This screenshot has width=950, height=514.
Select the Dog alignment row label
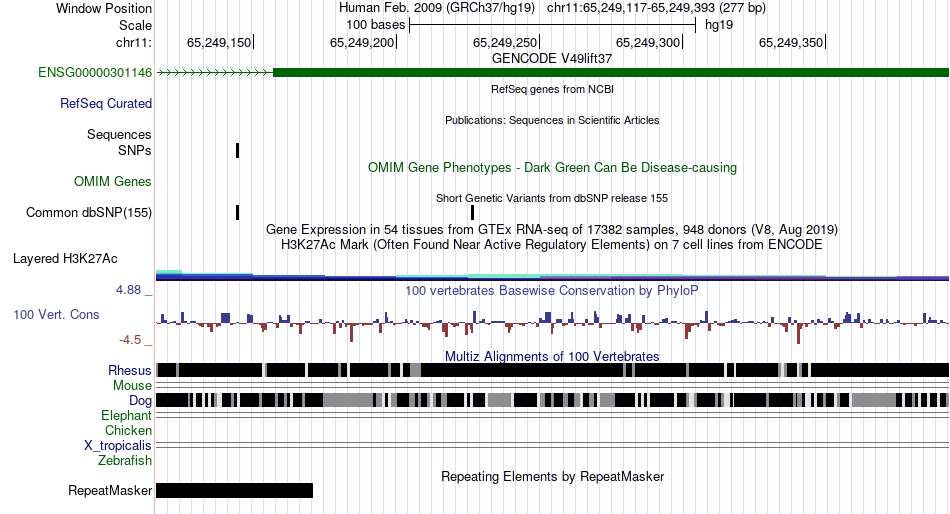pyautogui.click(x=140, y=401)
